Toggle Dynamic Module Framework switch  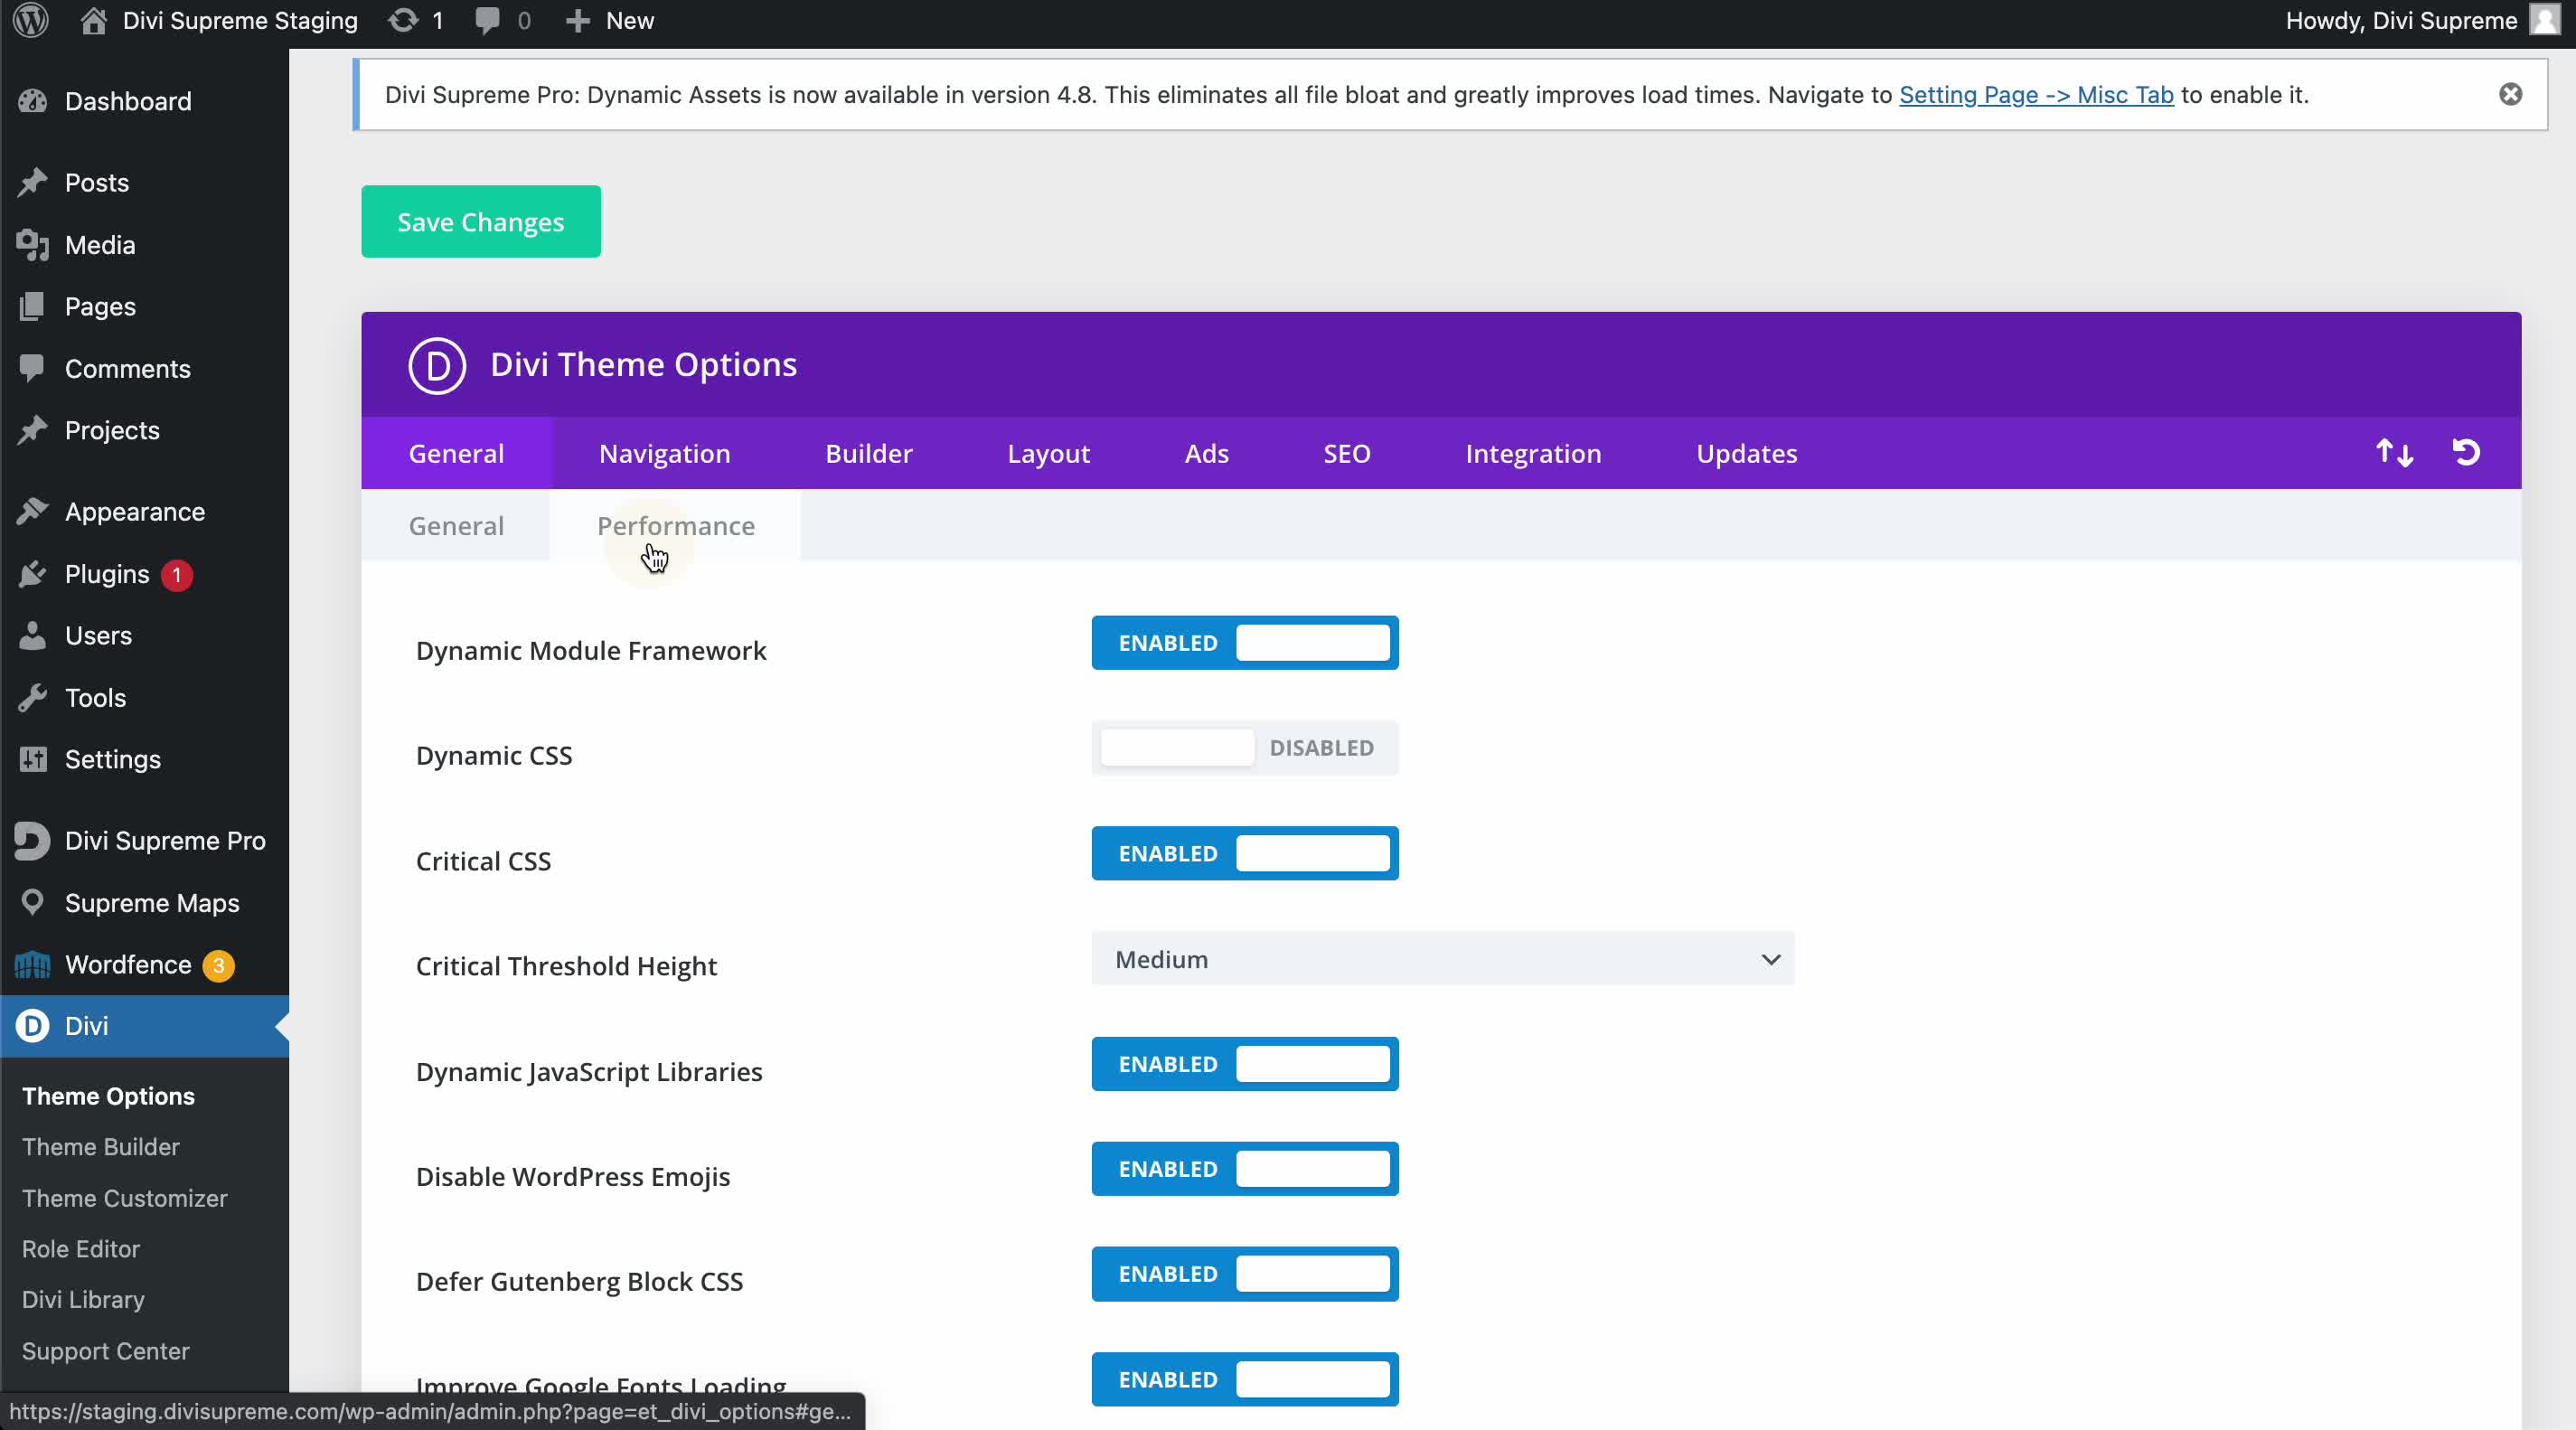click(x=1245, y=643)
